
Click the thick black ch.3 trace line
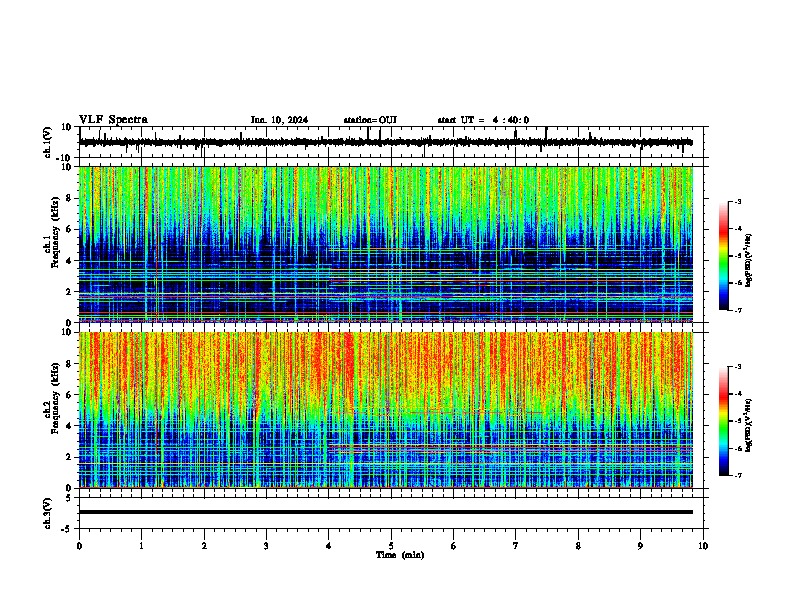pyautogui.click(x=385, y=512)
